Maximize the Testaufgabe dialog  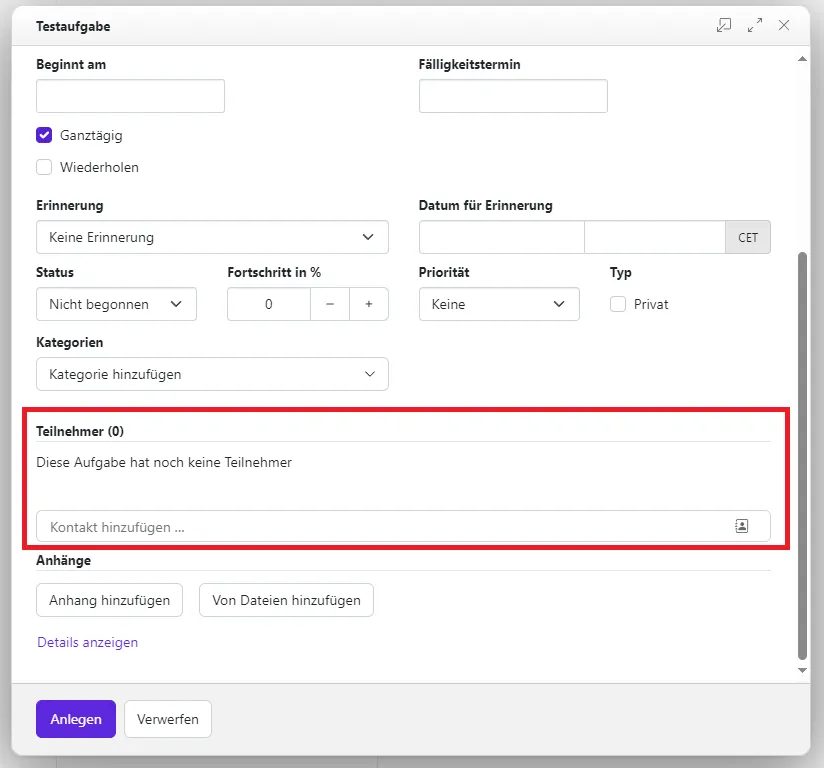(x=754, y=26)
